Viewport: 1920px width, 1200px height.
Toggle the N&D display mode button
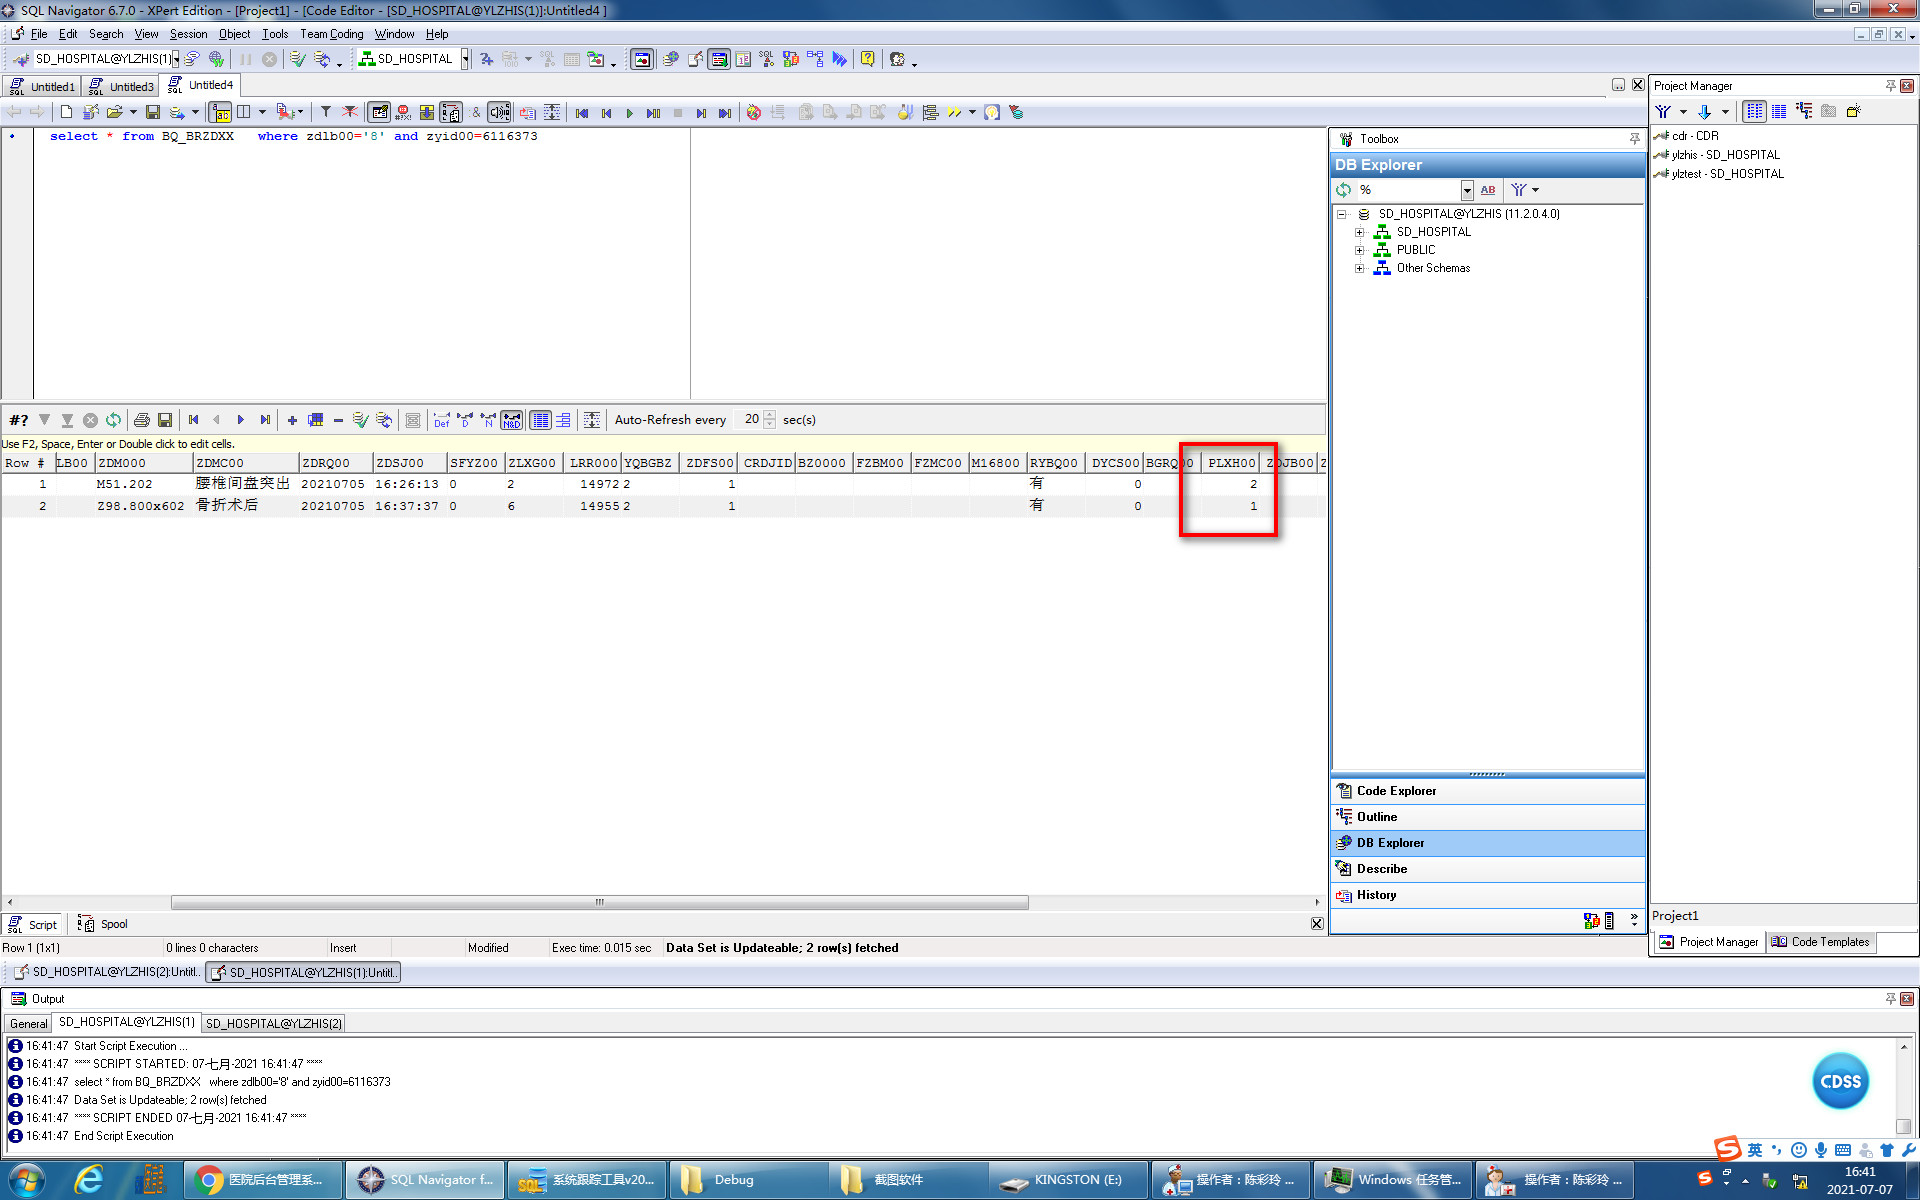(512, 420)
